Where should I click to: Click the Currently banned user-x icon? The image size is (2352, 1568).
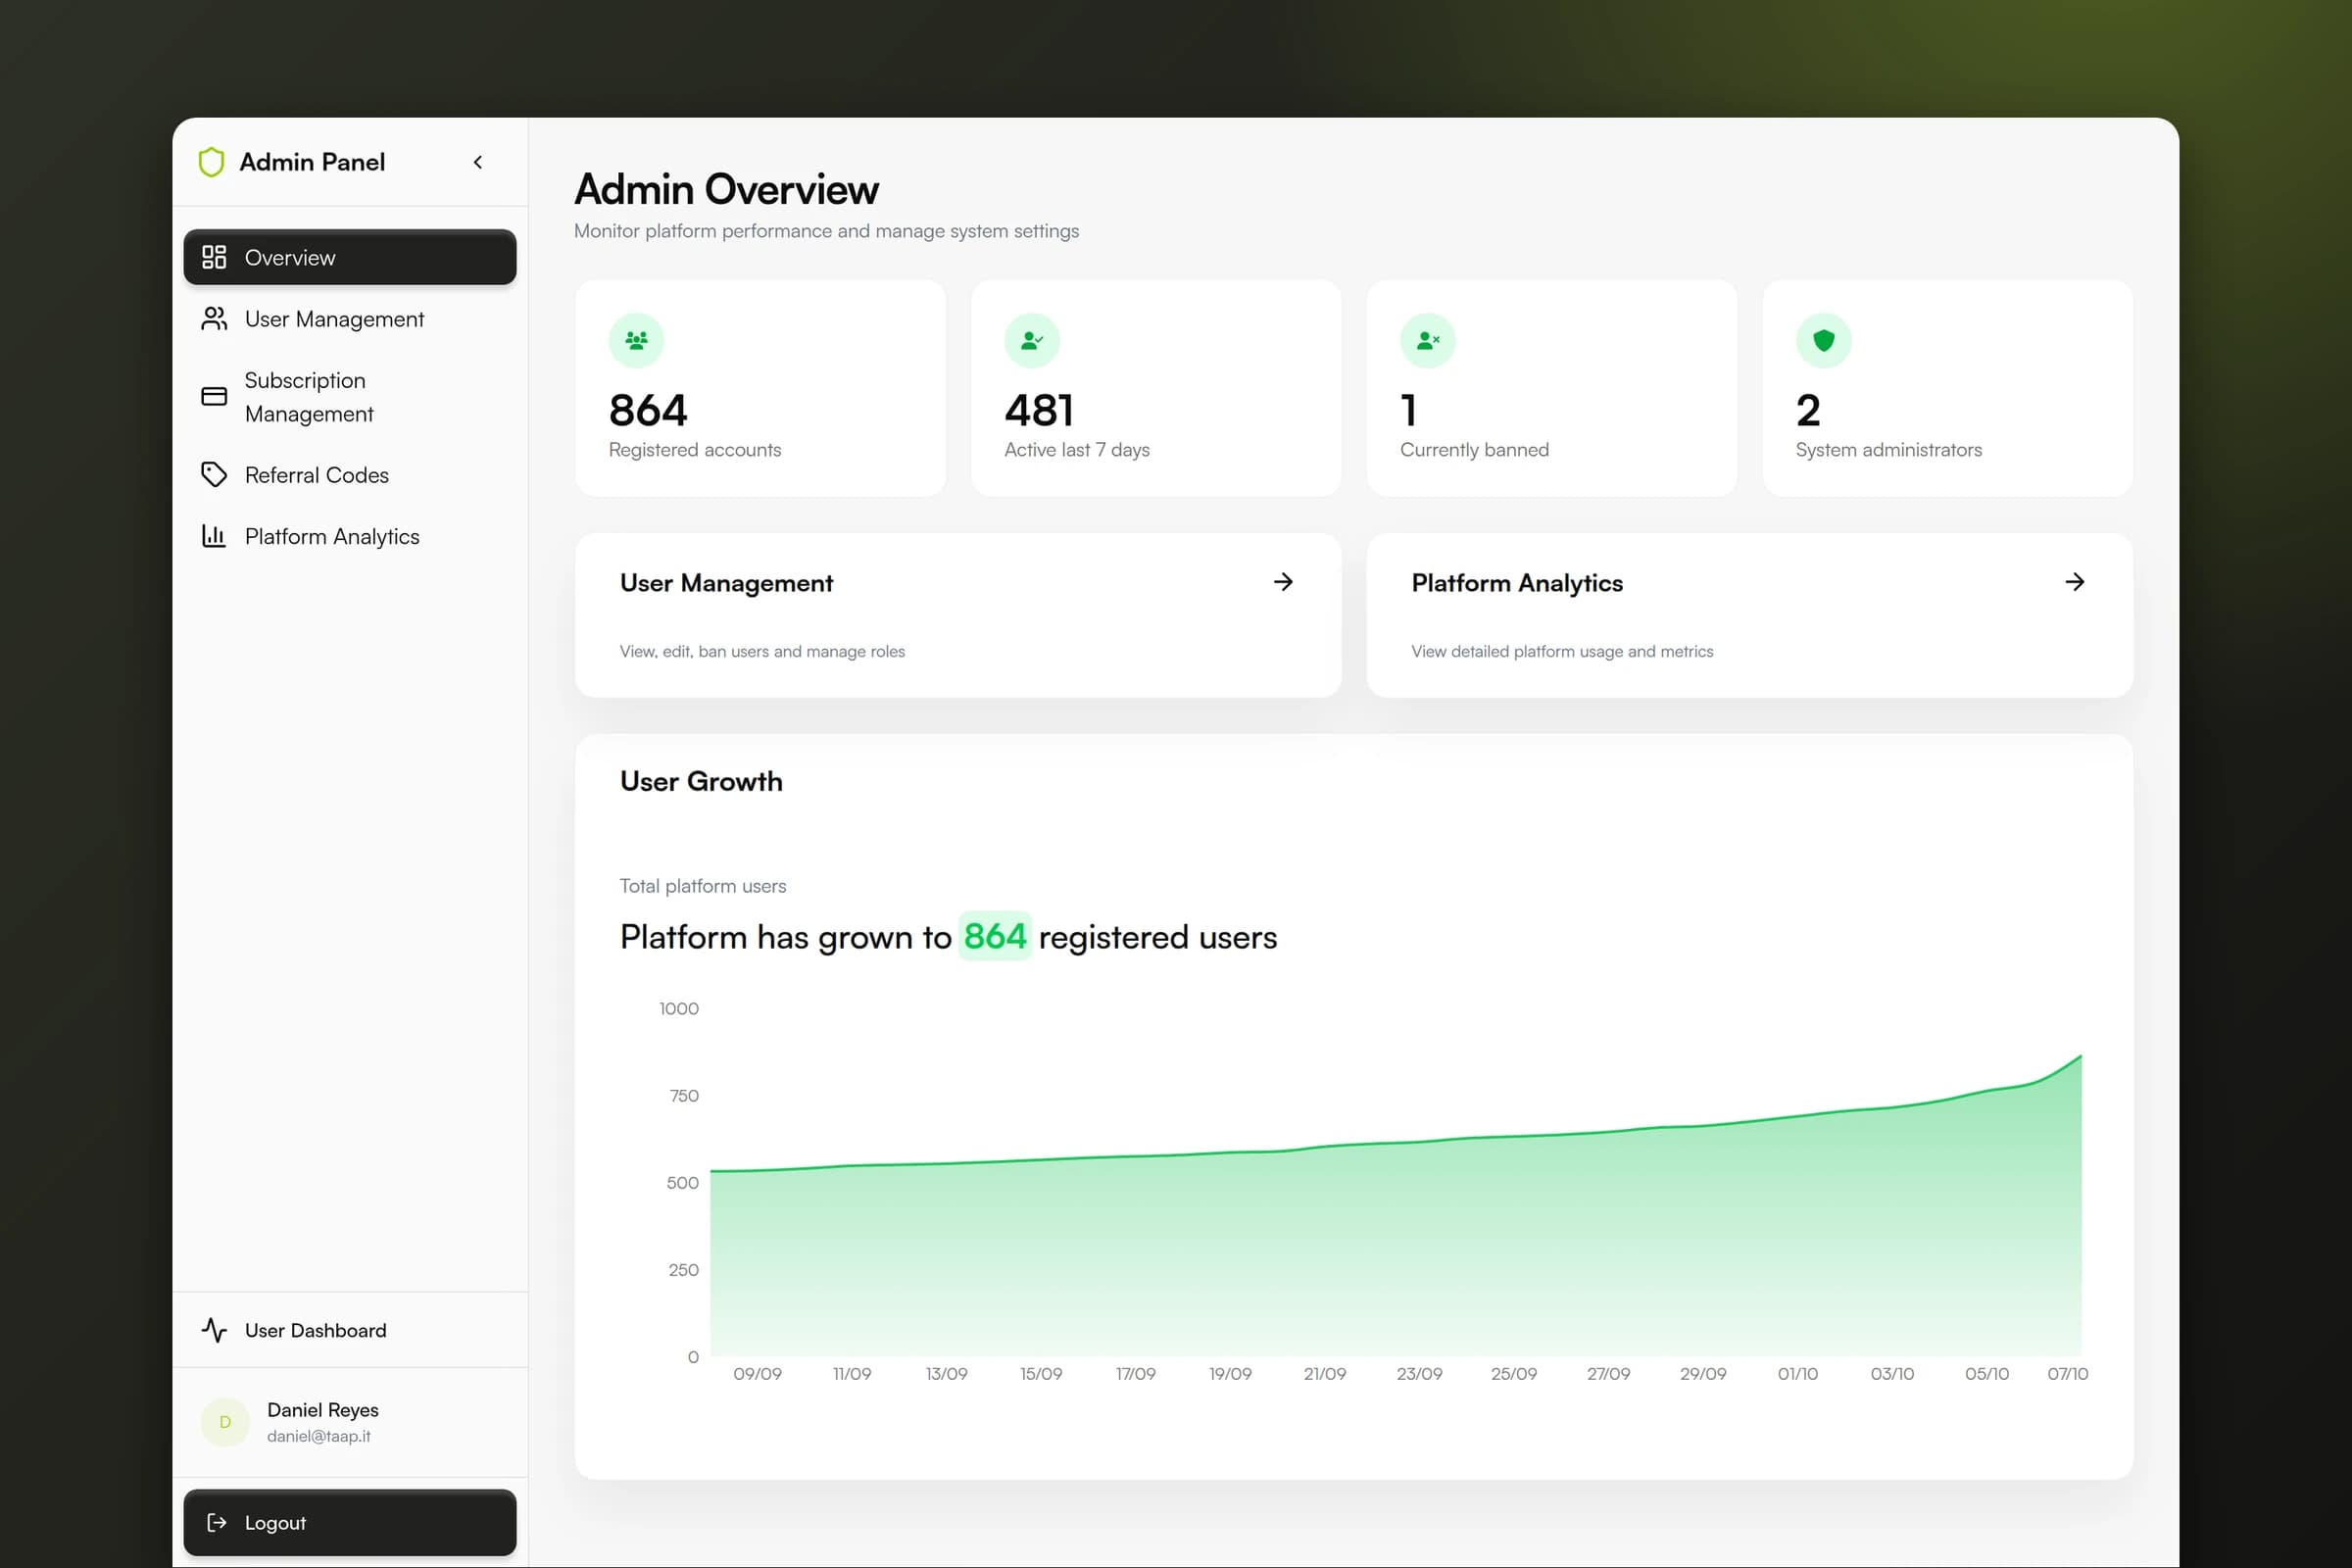click(1428, 341)
